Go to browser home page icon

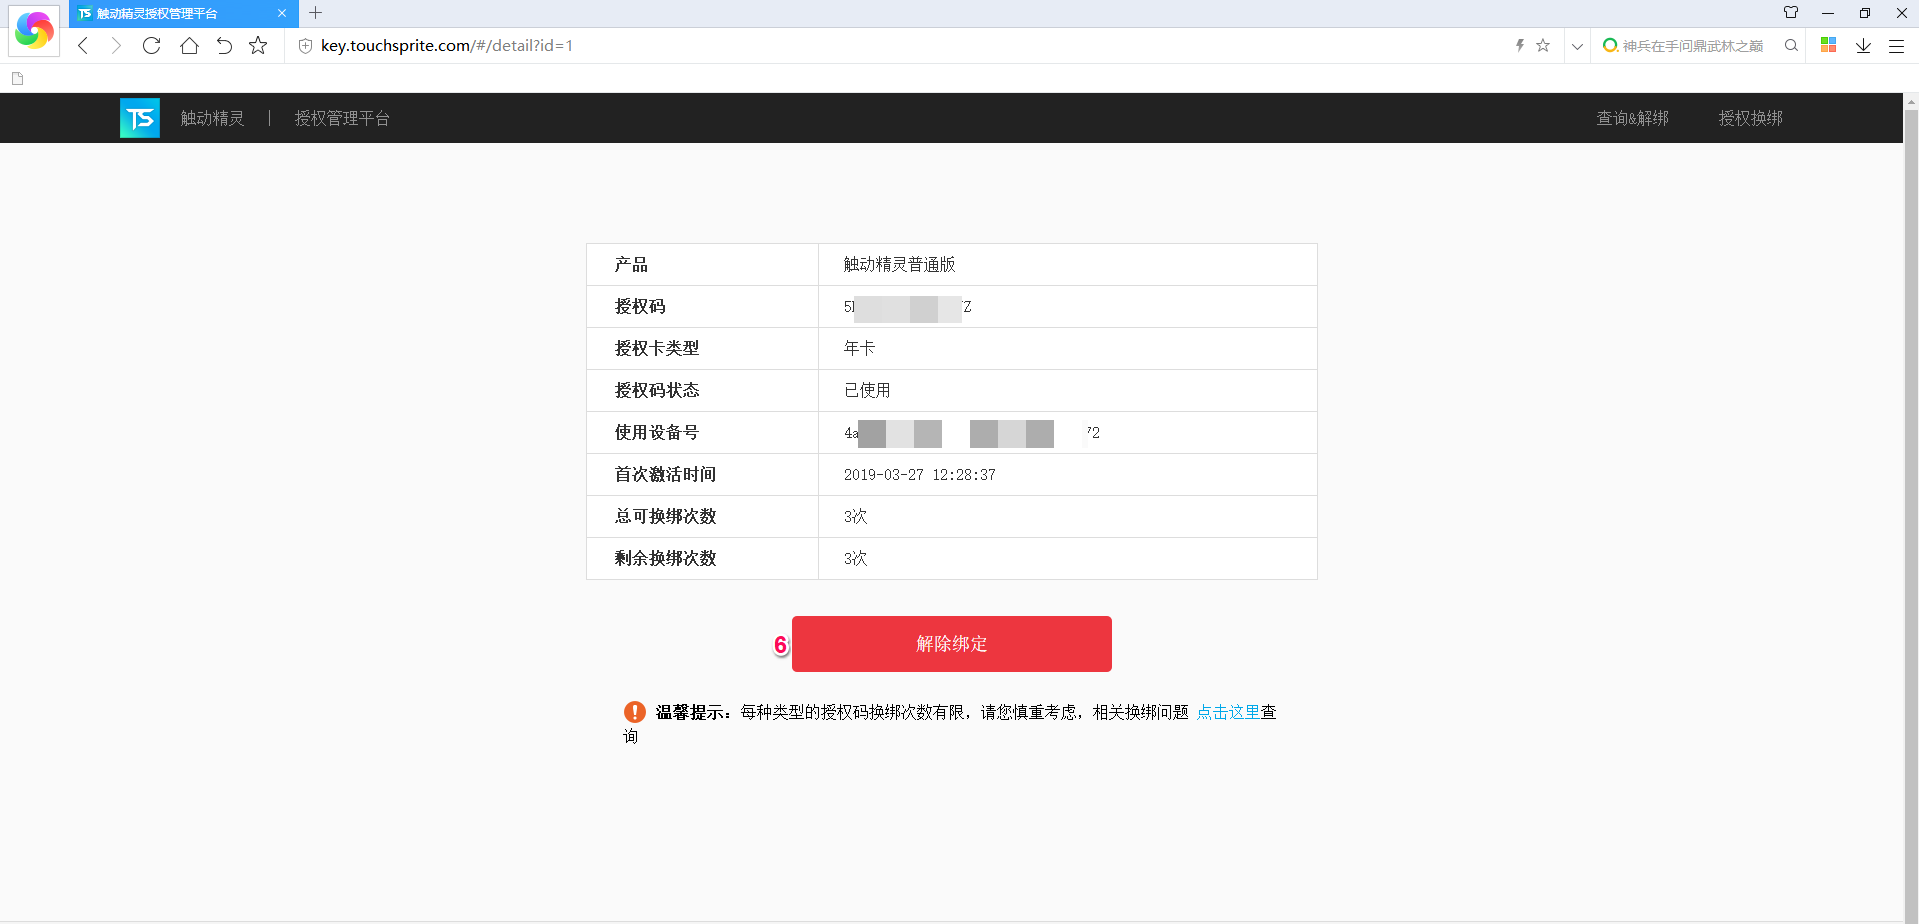[189, 46]
